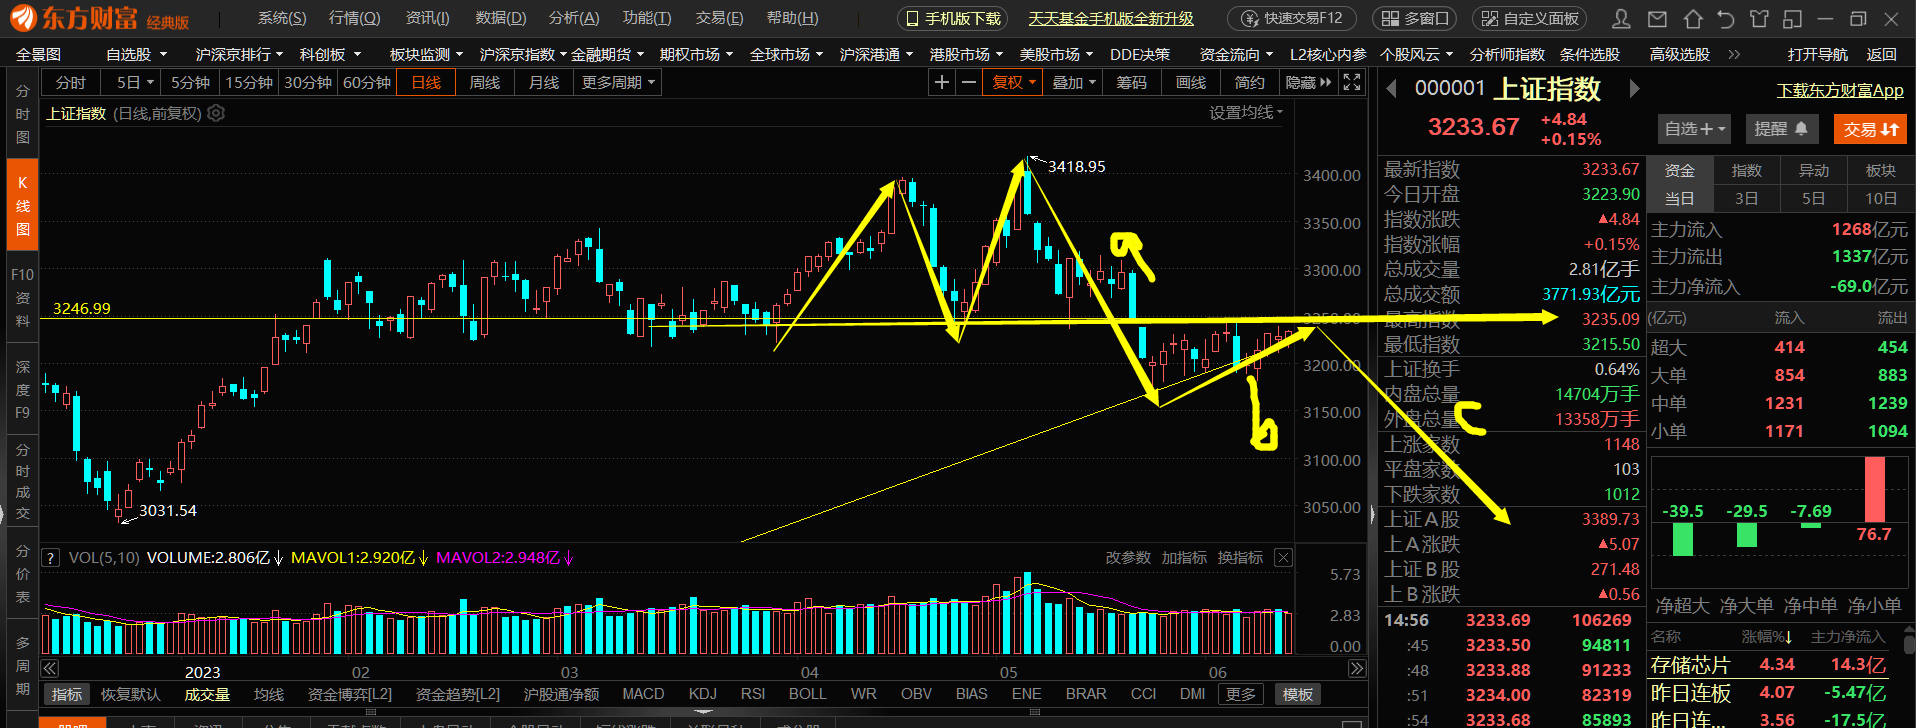Viewport: 1916px width, 728px height.
Task: Open 快速交易F12 quick trade
Action: [1292, 18]
